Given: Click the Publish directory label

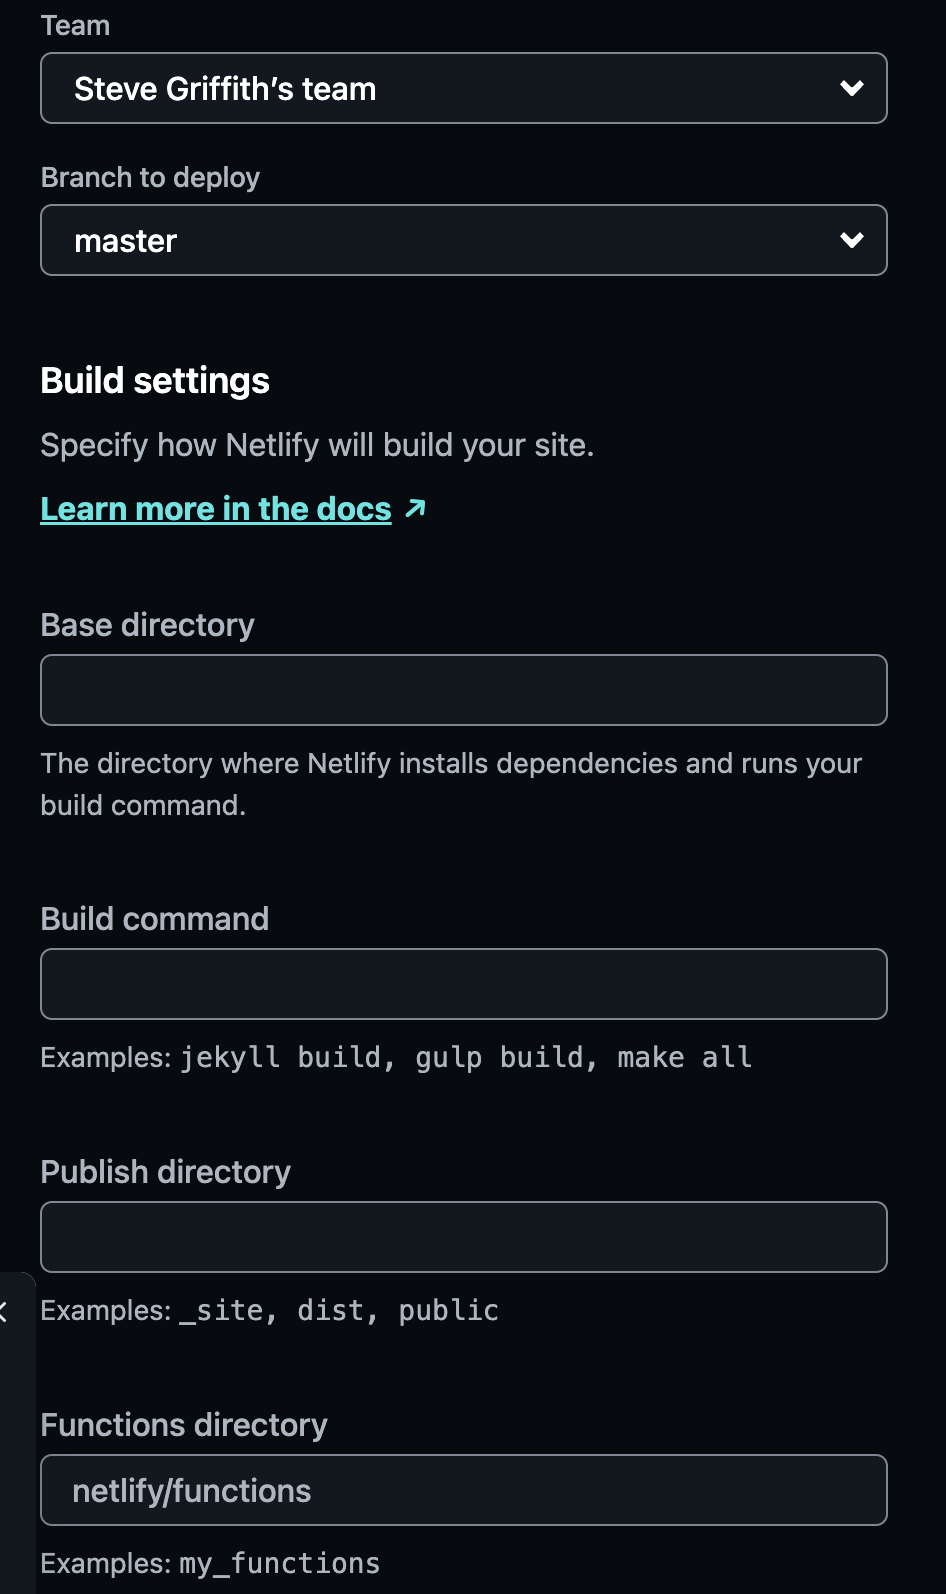Looking at the screenshot, I should tap(165, 1171).
